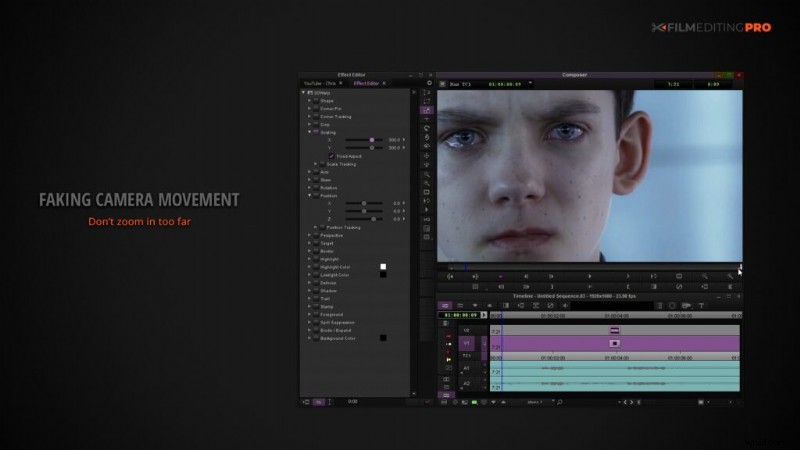Close the YouTube - Chris tab
This screenshot has height=450, width=800.
pyautogui.click(x=341, y=83)
